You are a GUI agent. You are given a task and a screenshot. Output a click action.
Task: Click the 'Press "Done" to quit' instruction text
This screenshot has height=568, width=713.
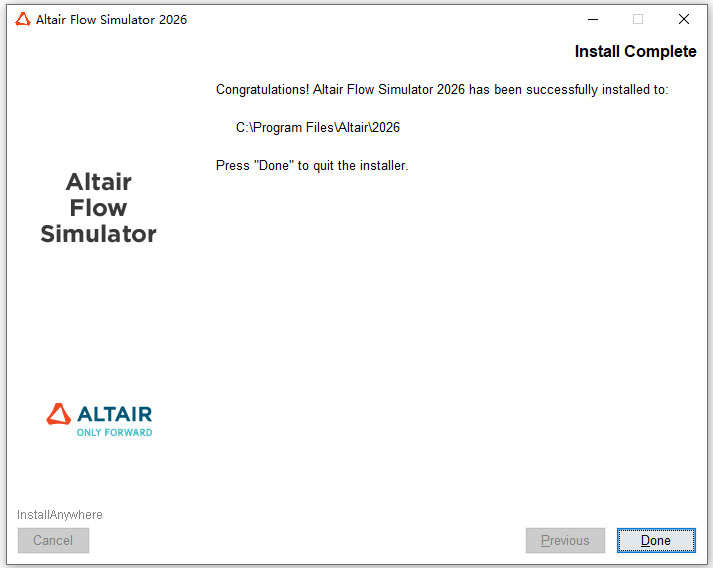[312, 166]
